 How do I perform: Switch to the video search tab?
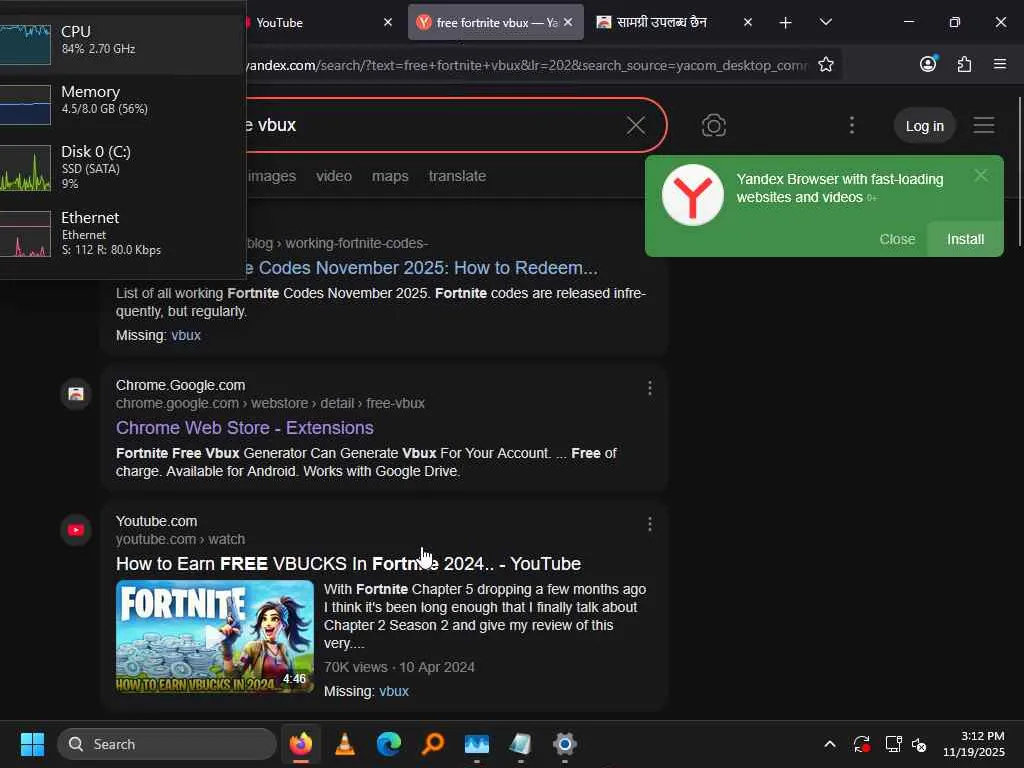pyautogui.click(x=334, y=176)
